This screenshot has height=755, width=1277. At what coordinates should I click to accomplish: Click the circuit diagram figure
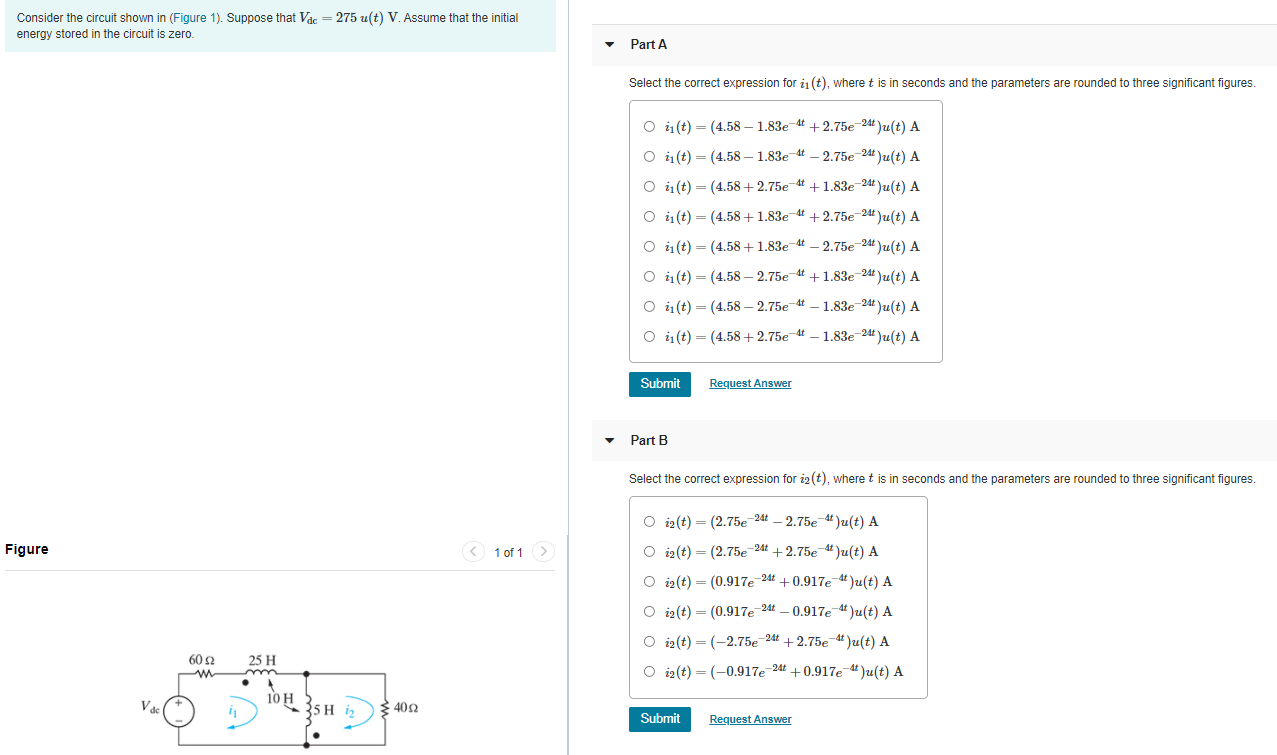click(x=282, y=699)
